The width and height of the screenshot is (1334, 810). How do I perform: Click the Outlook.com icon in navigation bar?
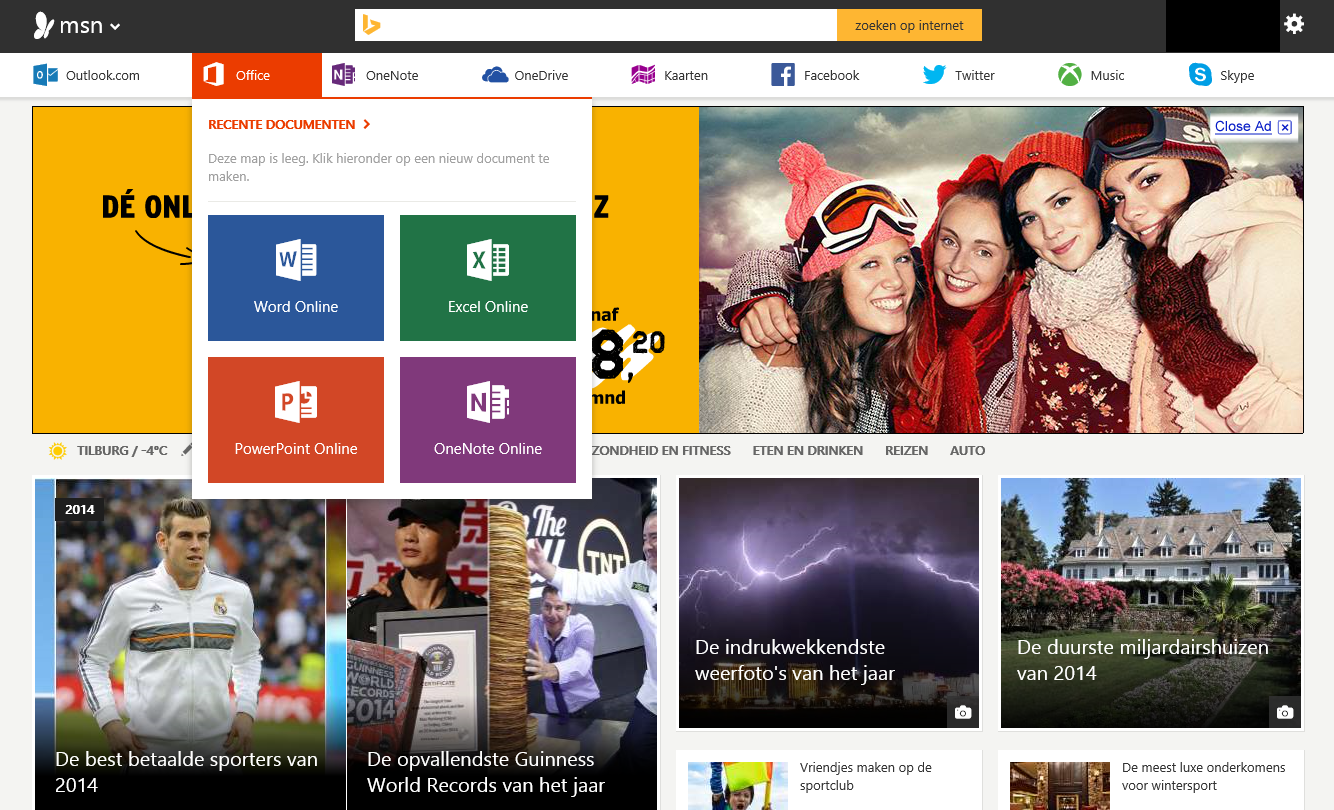click(x=46, y=75)
